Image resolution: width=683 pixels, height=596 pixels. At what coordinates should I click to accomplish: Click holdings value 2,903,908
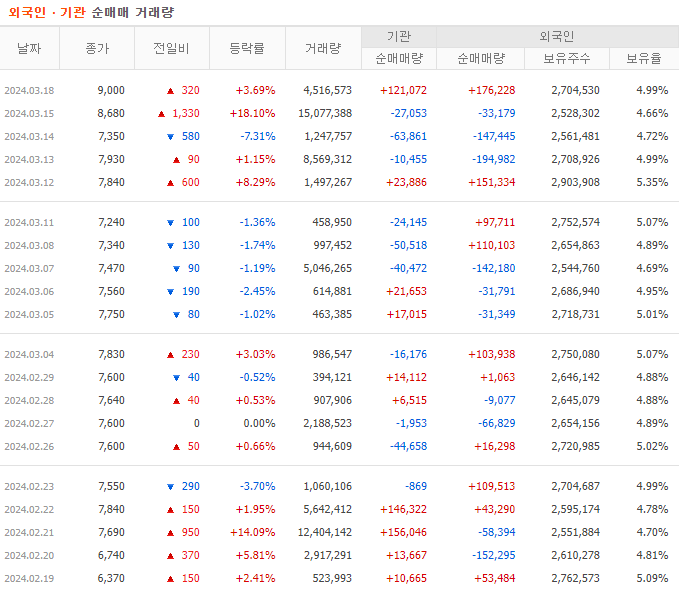pyautogui.click(x=575, y=182)
